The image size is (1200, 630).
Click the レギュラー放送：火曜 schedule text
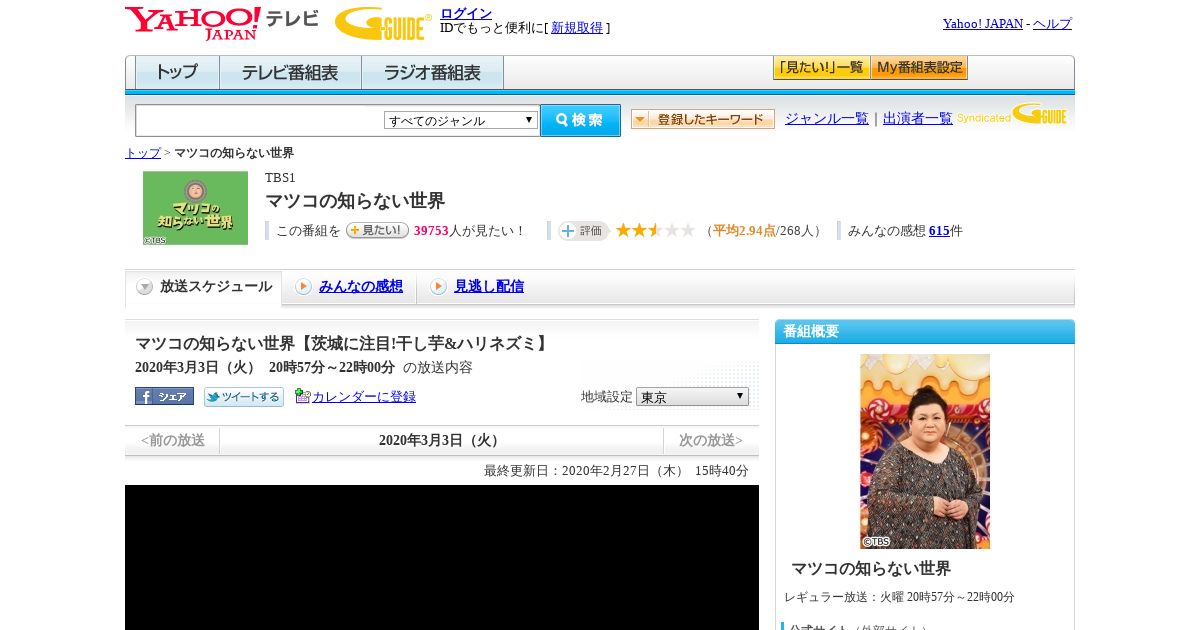(899, 597)
